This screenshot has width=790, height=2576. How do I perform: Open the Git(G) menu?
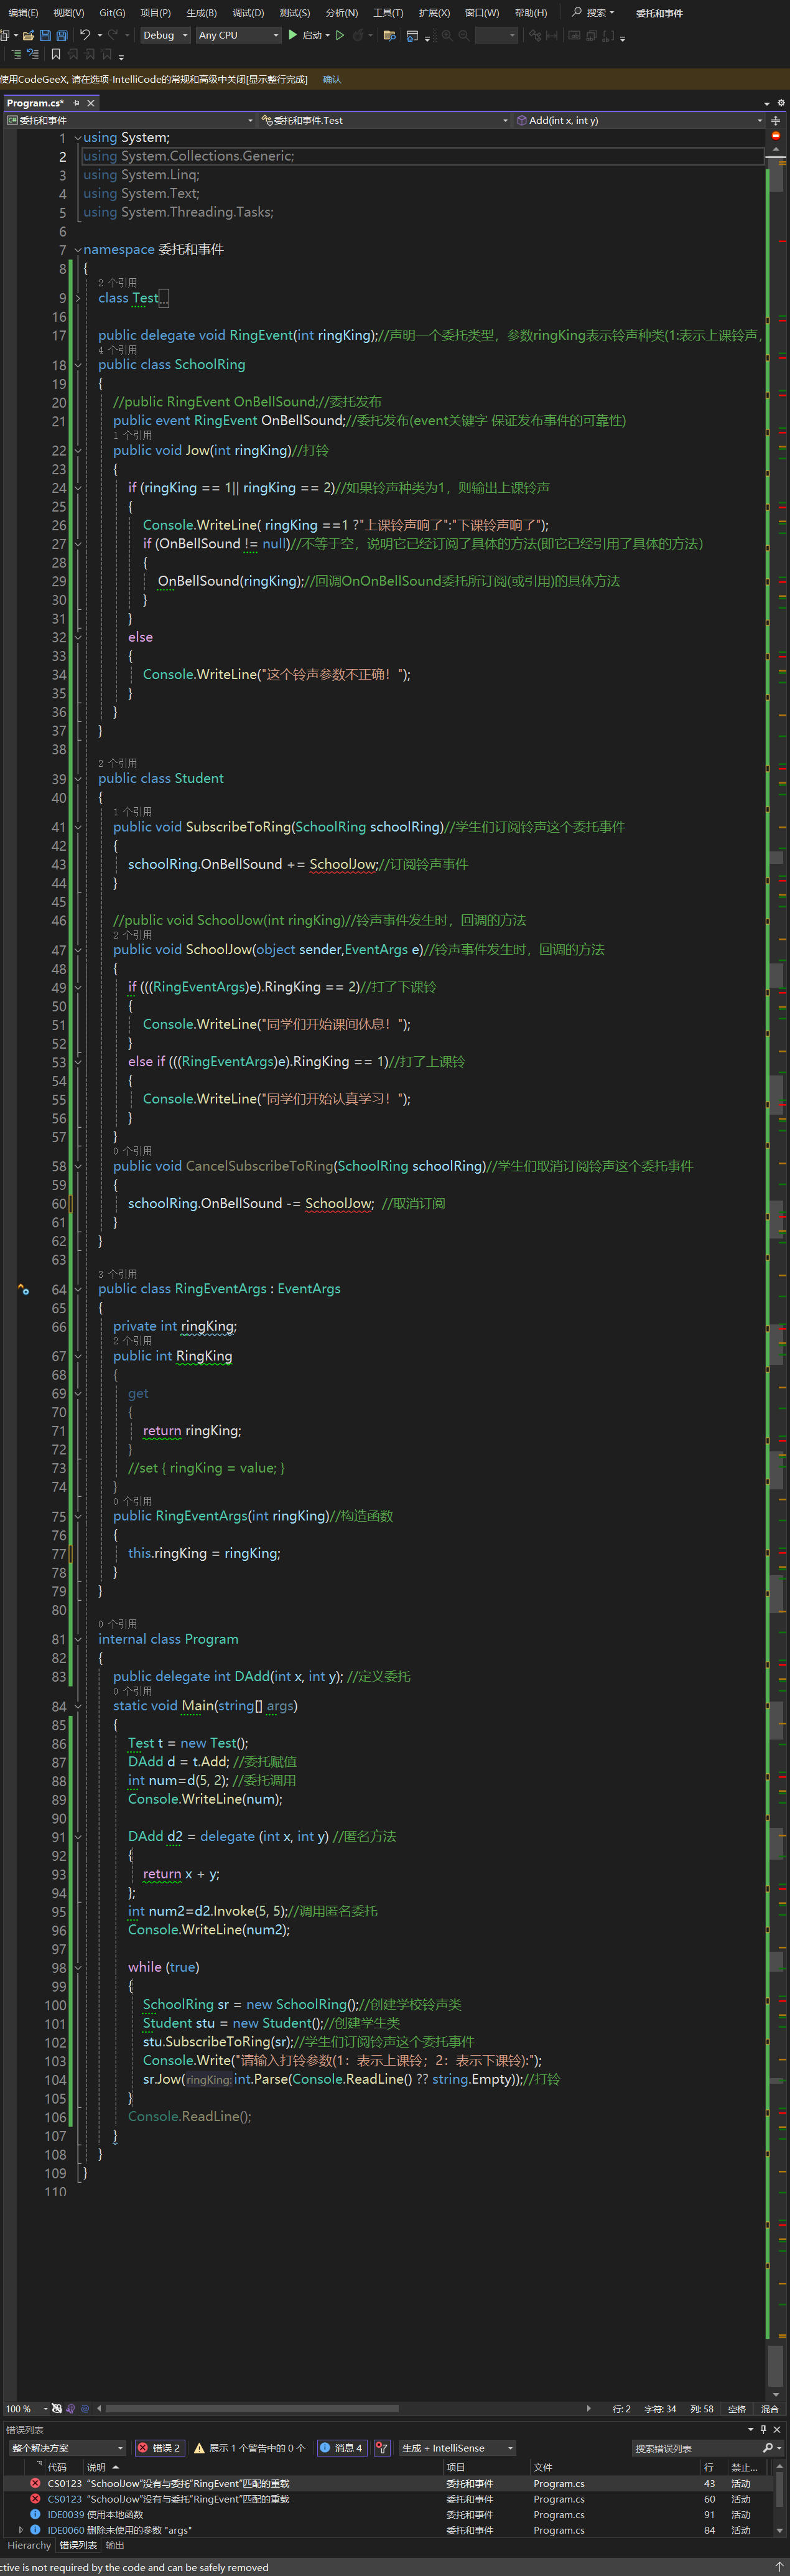112,13
